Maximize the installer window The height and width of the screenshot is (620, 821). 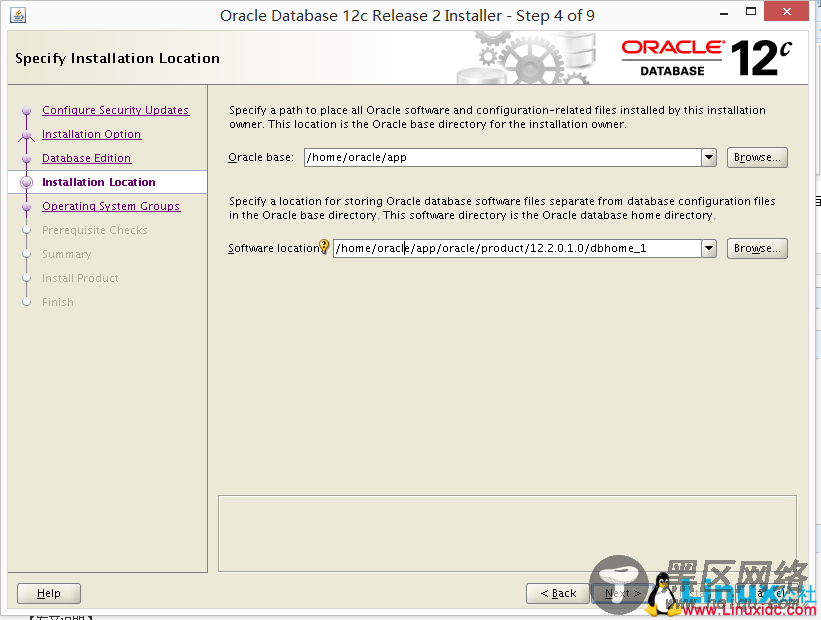pyautogui.click(x=751, y=12)
